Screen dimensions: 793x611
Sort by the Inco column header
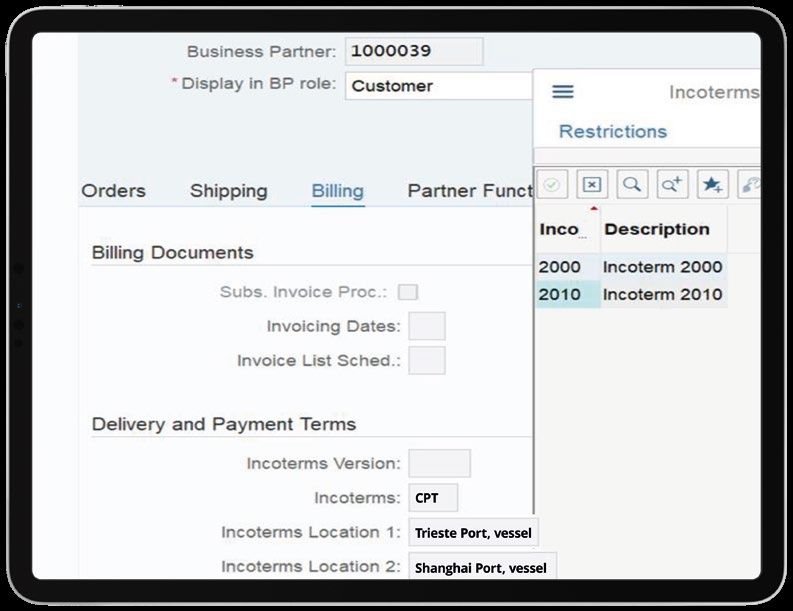pos(567,229)
